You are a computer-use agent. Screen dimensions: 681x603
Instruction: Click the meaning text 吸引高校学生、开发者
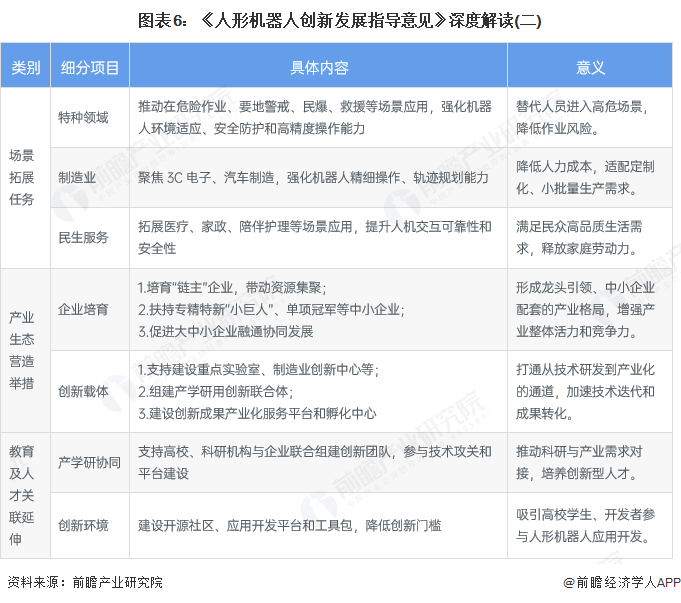585,525
